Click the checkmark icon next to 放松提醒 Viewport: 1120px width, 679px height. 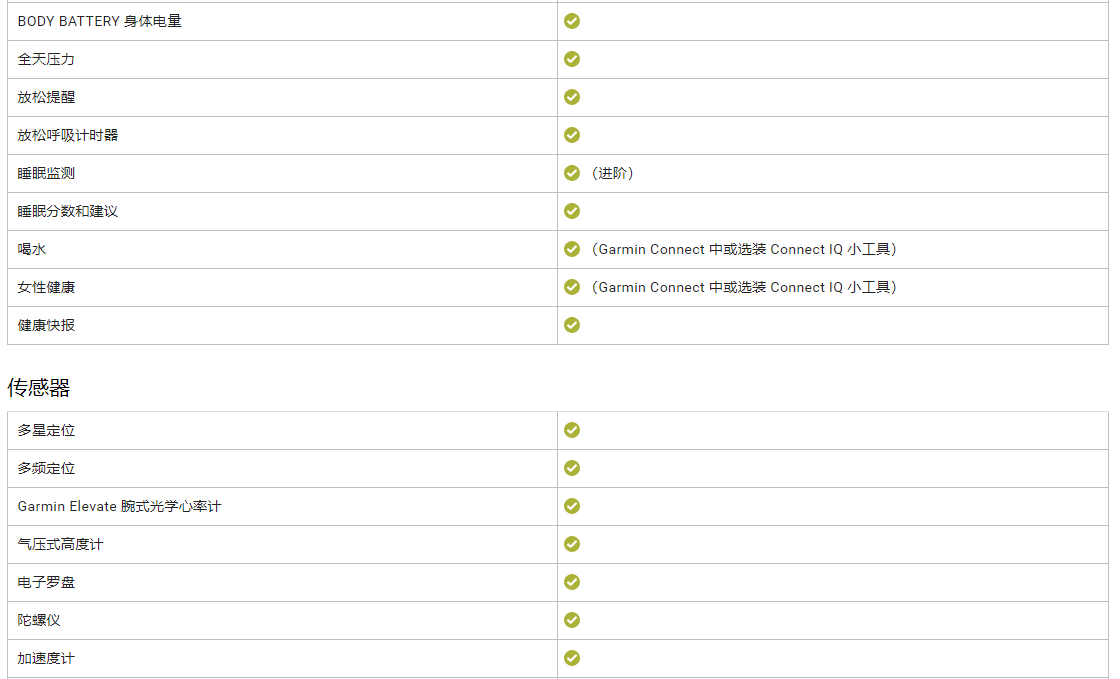[x=572, y=97]
